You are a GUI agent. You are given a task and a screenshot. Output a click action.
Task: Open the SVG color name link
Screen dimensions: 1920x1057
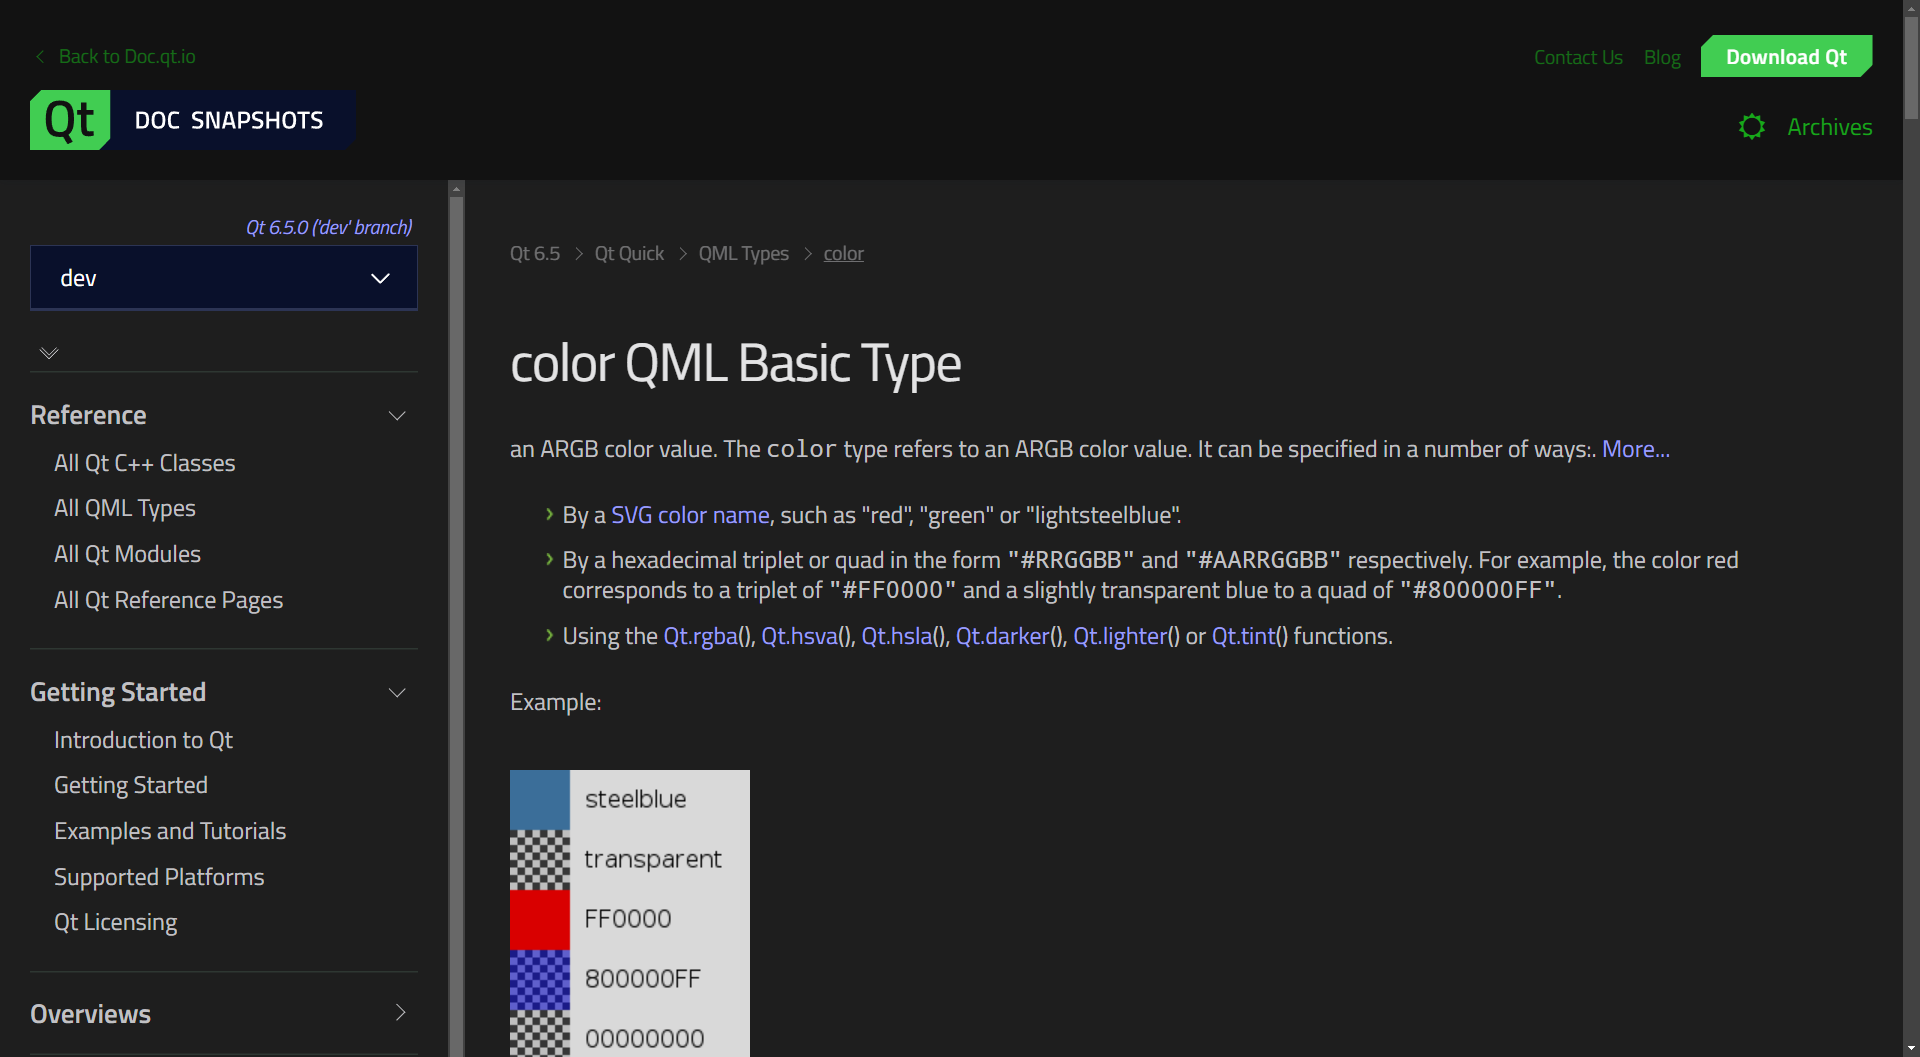pyautogui.click(x=690, y=515)
